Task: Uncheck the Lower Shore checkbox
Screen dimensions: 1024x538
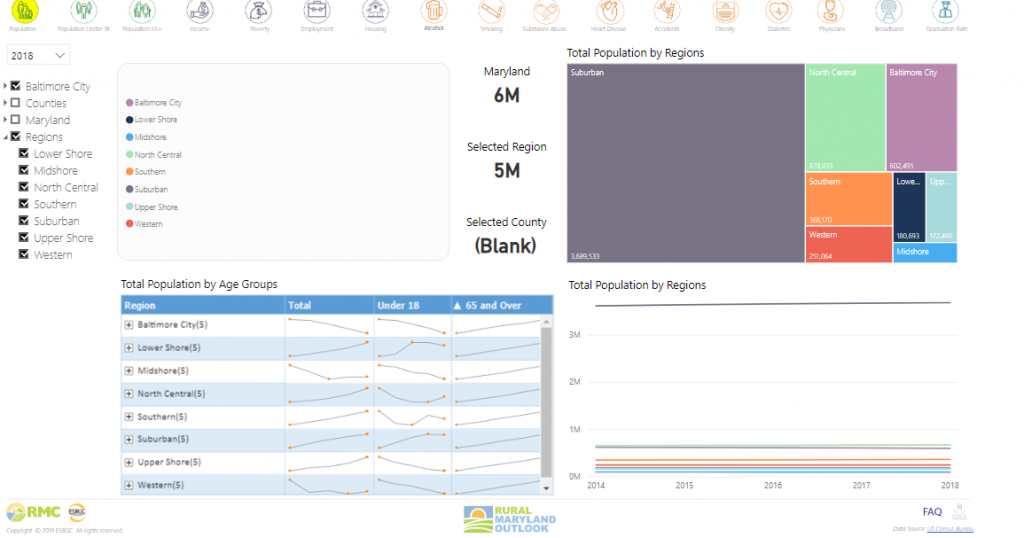Action: coord(25,154)
